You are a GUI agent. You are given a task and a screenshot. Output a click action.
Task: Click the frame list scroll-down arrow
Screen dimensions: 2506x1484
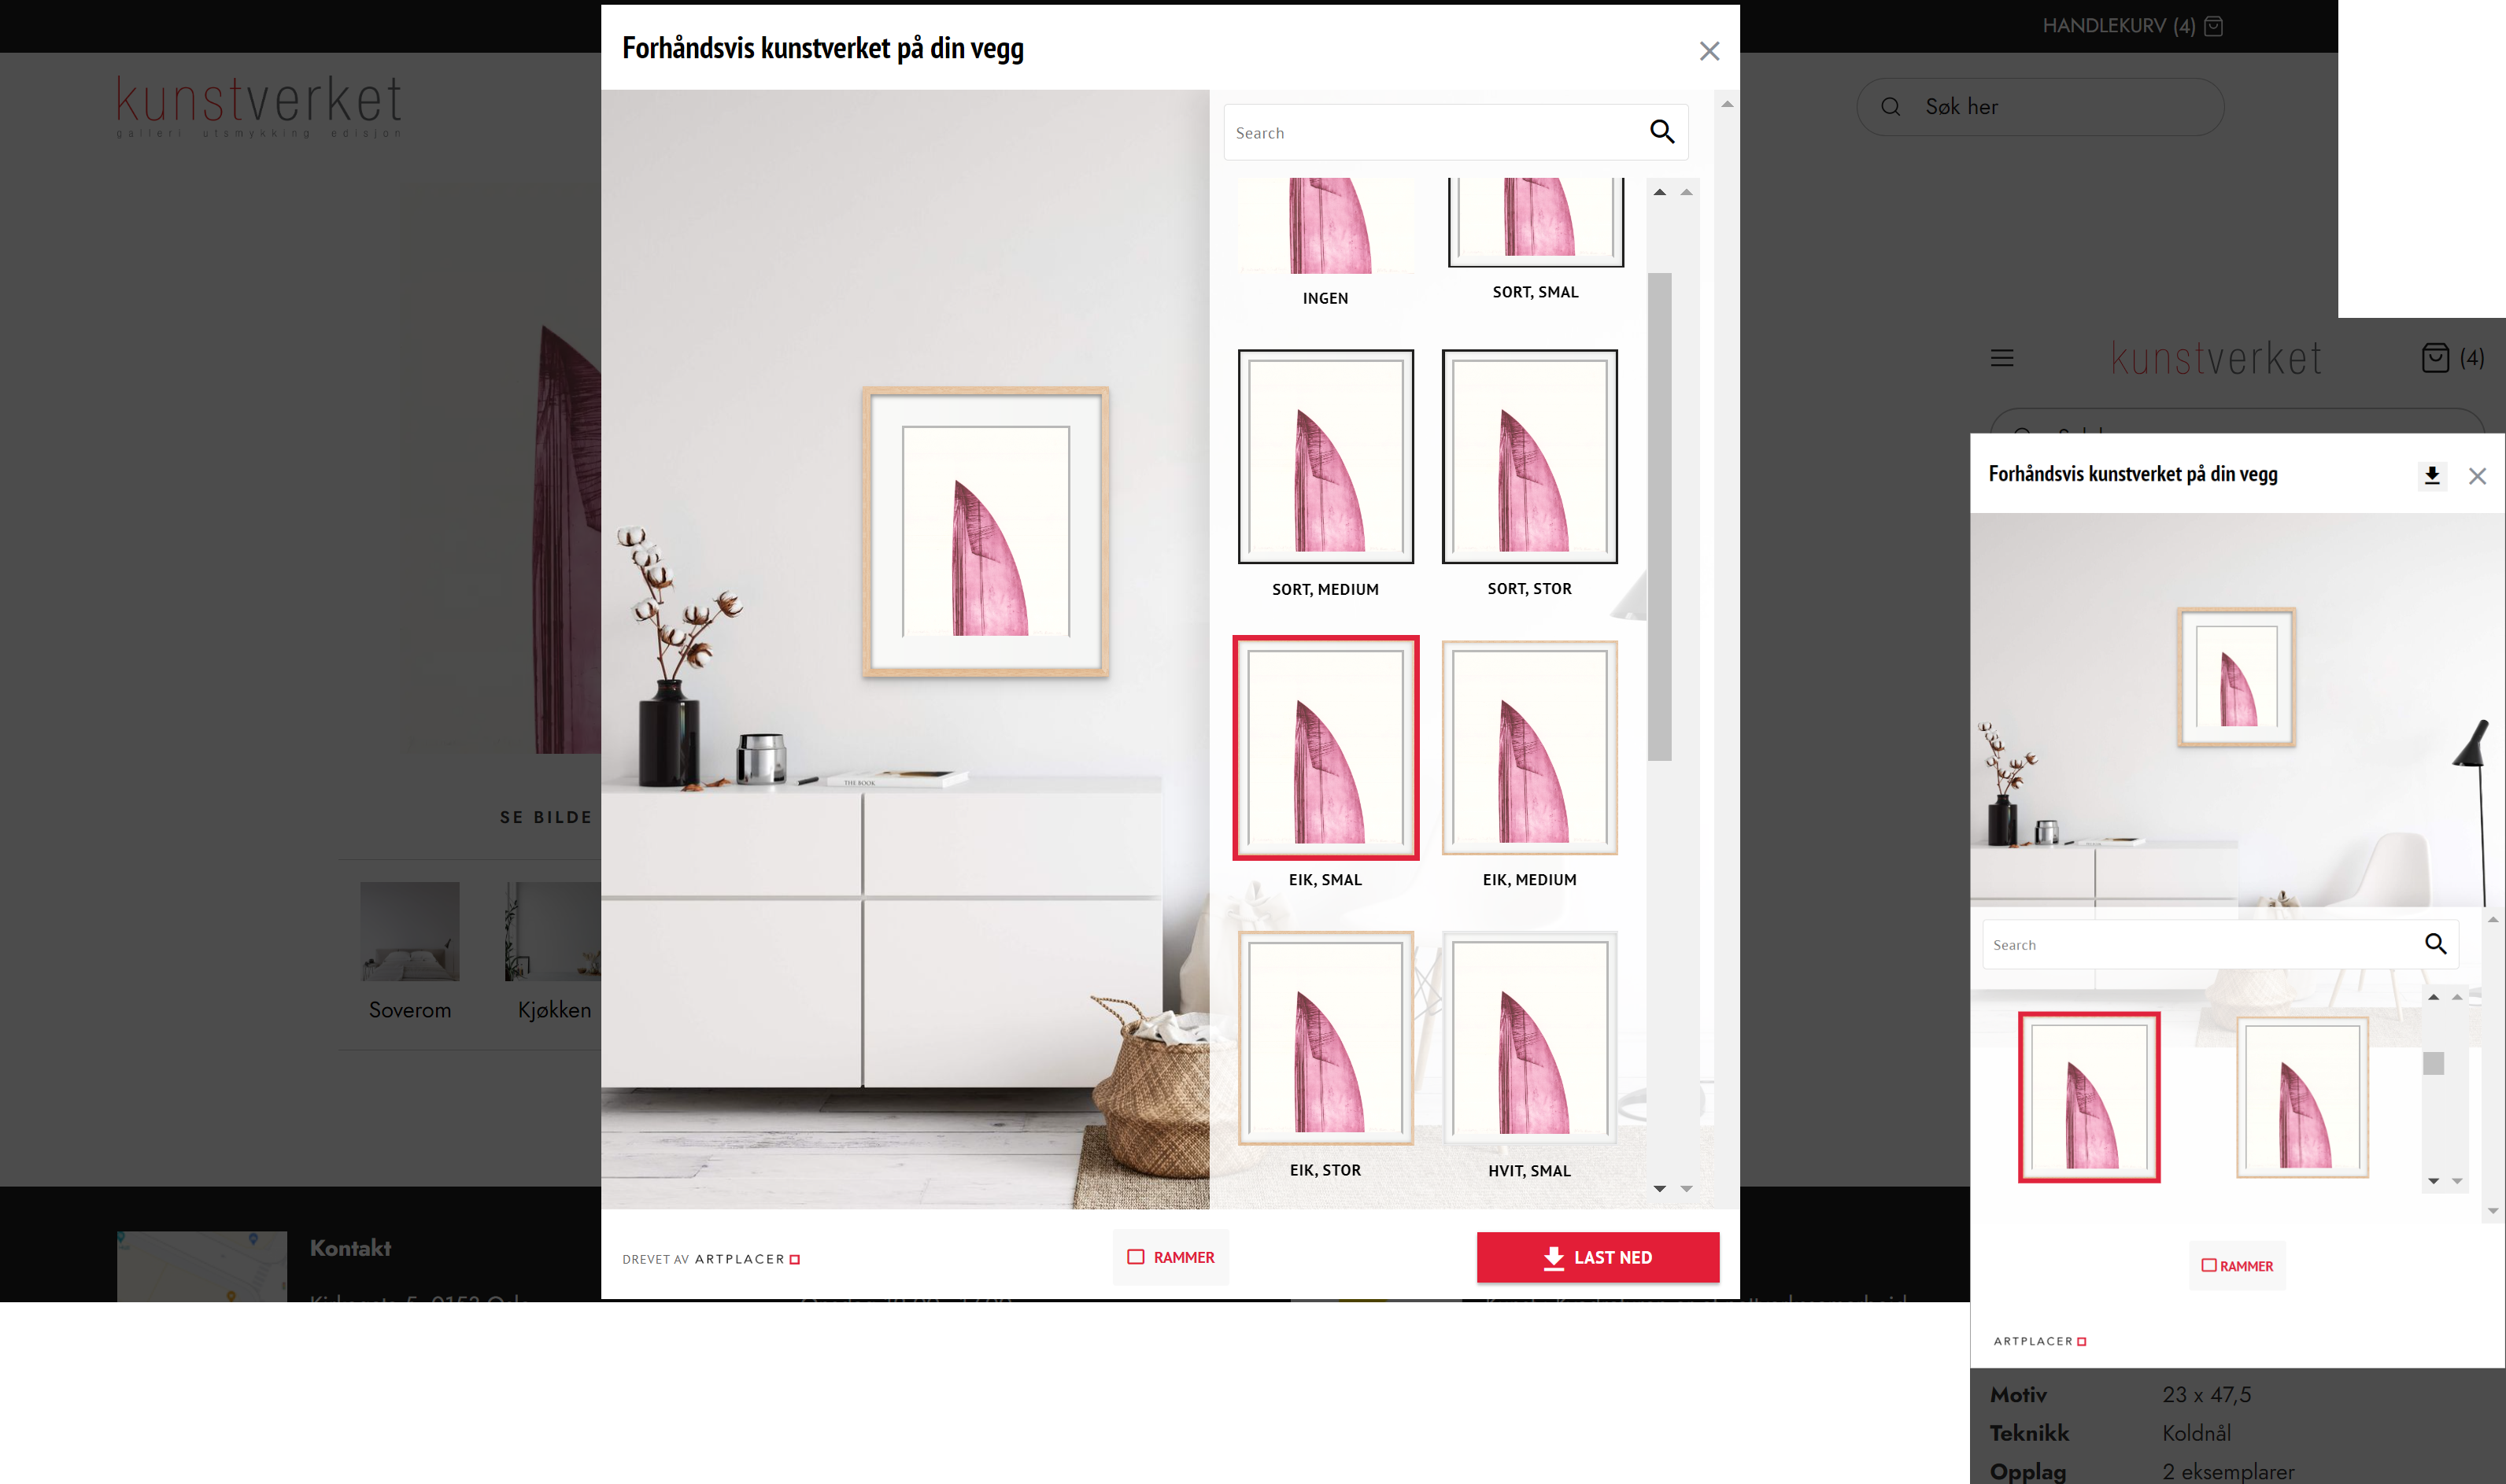click(1659, 1188)
